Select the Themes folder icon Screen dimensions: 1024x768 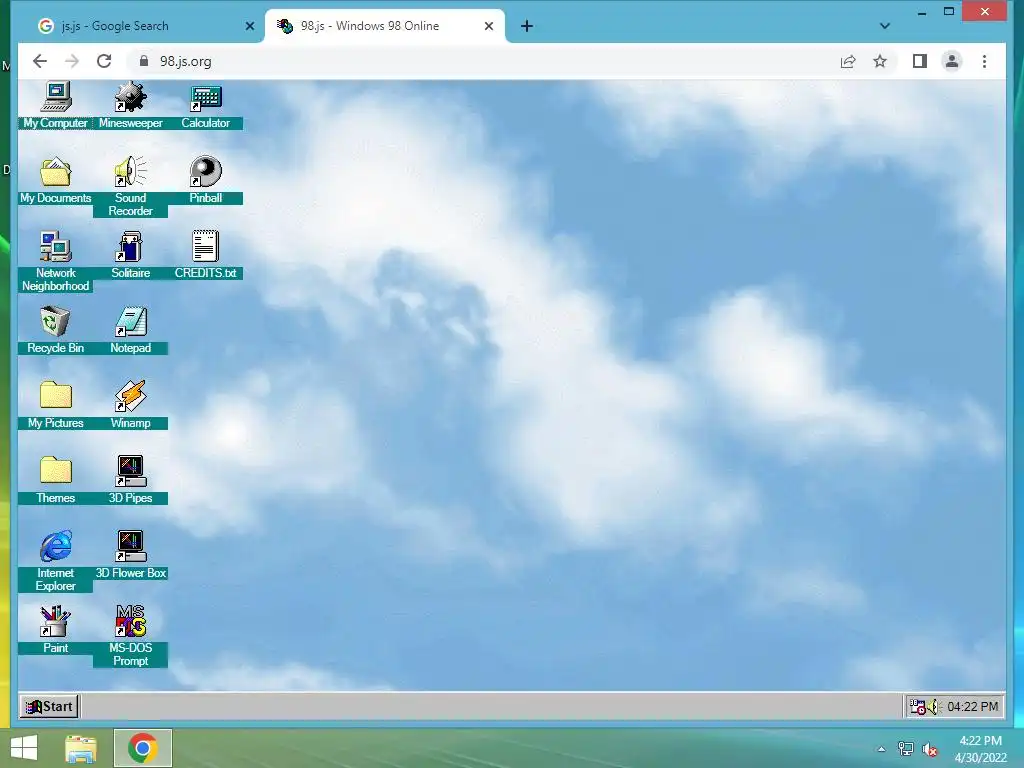[x=56, y=480]
